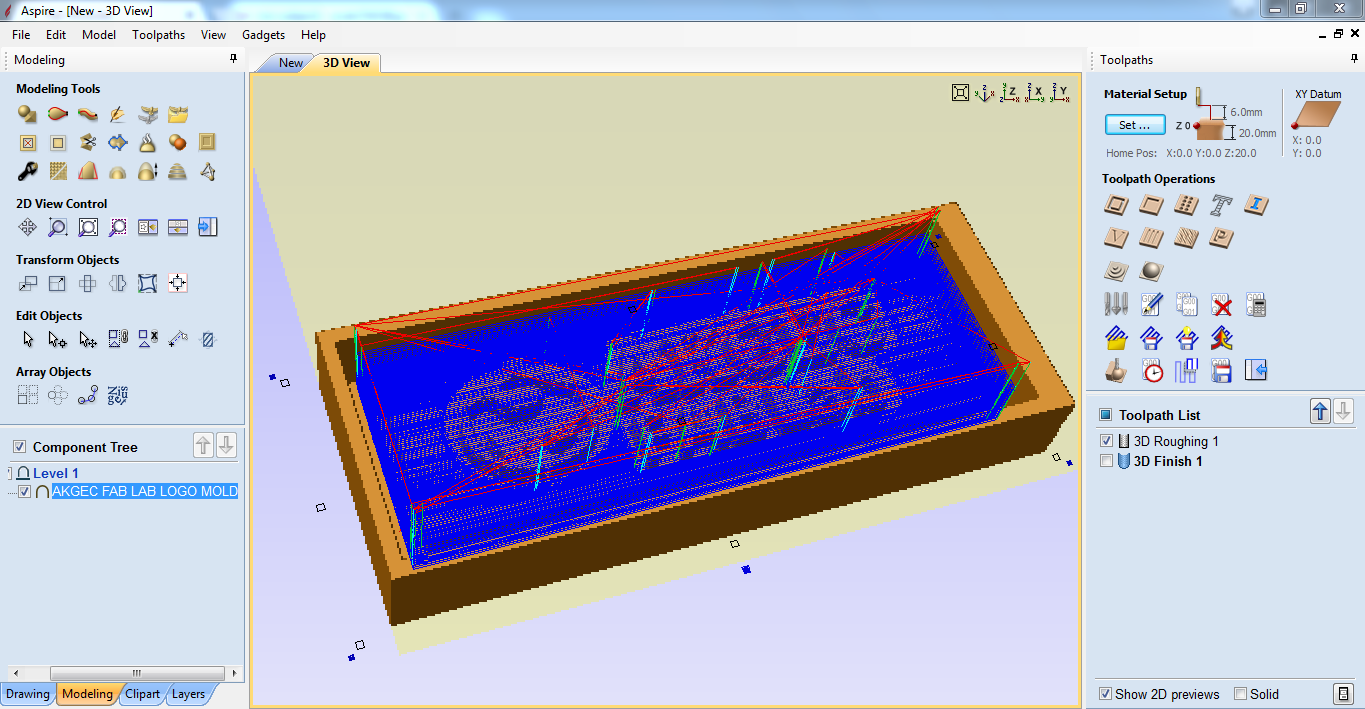Open the Inlay Toolpath blue I icon
This screenshot has width=1365, height=709.
(x=1256, y=206)
